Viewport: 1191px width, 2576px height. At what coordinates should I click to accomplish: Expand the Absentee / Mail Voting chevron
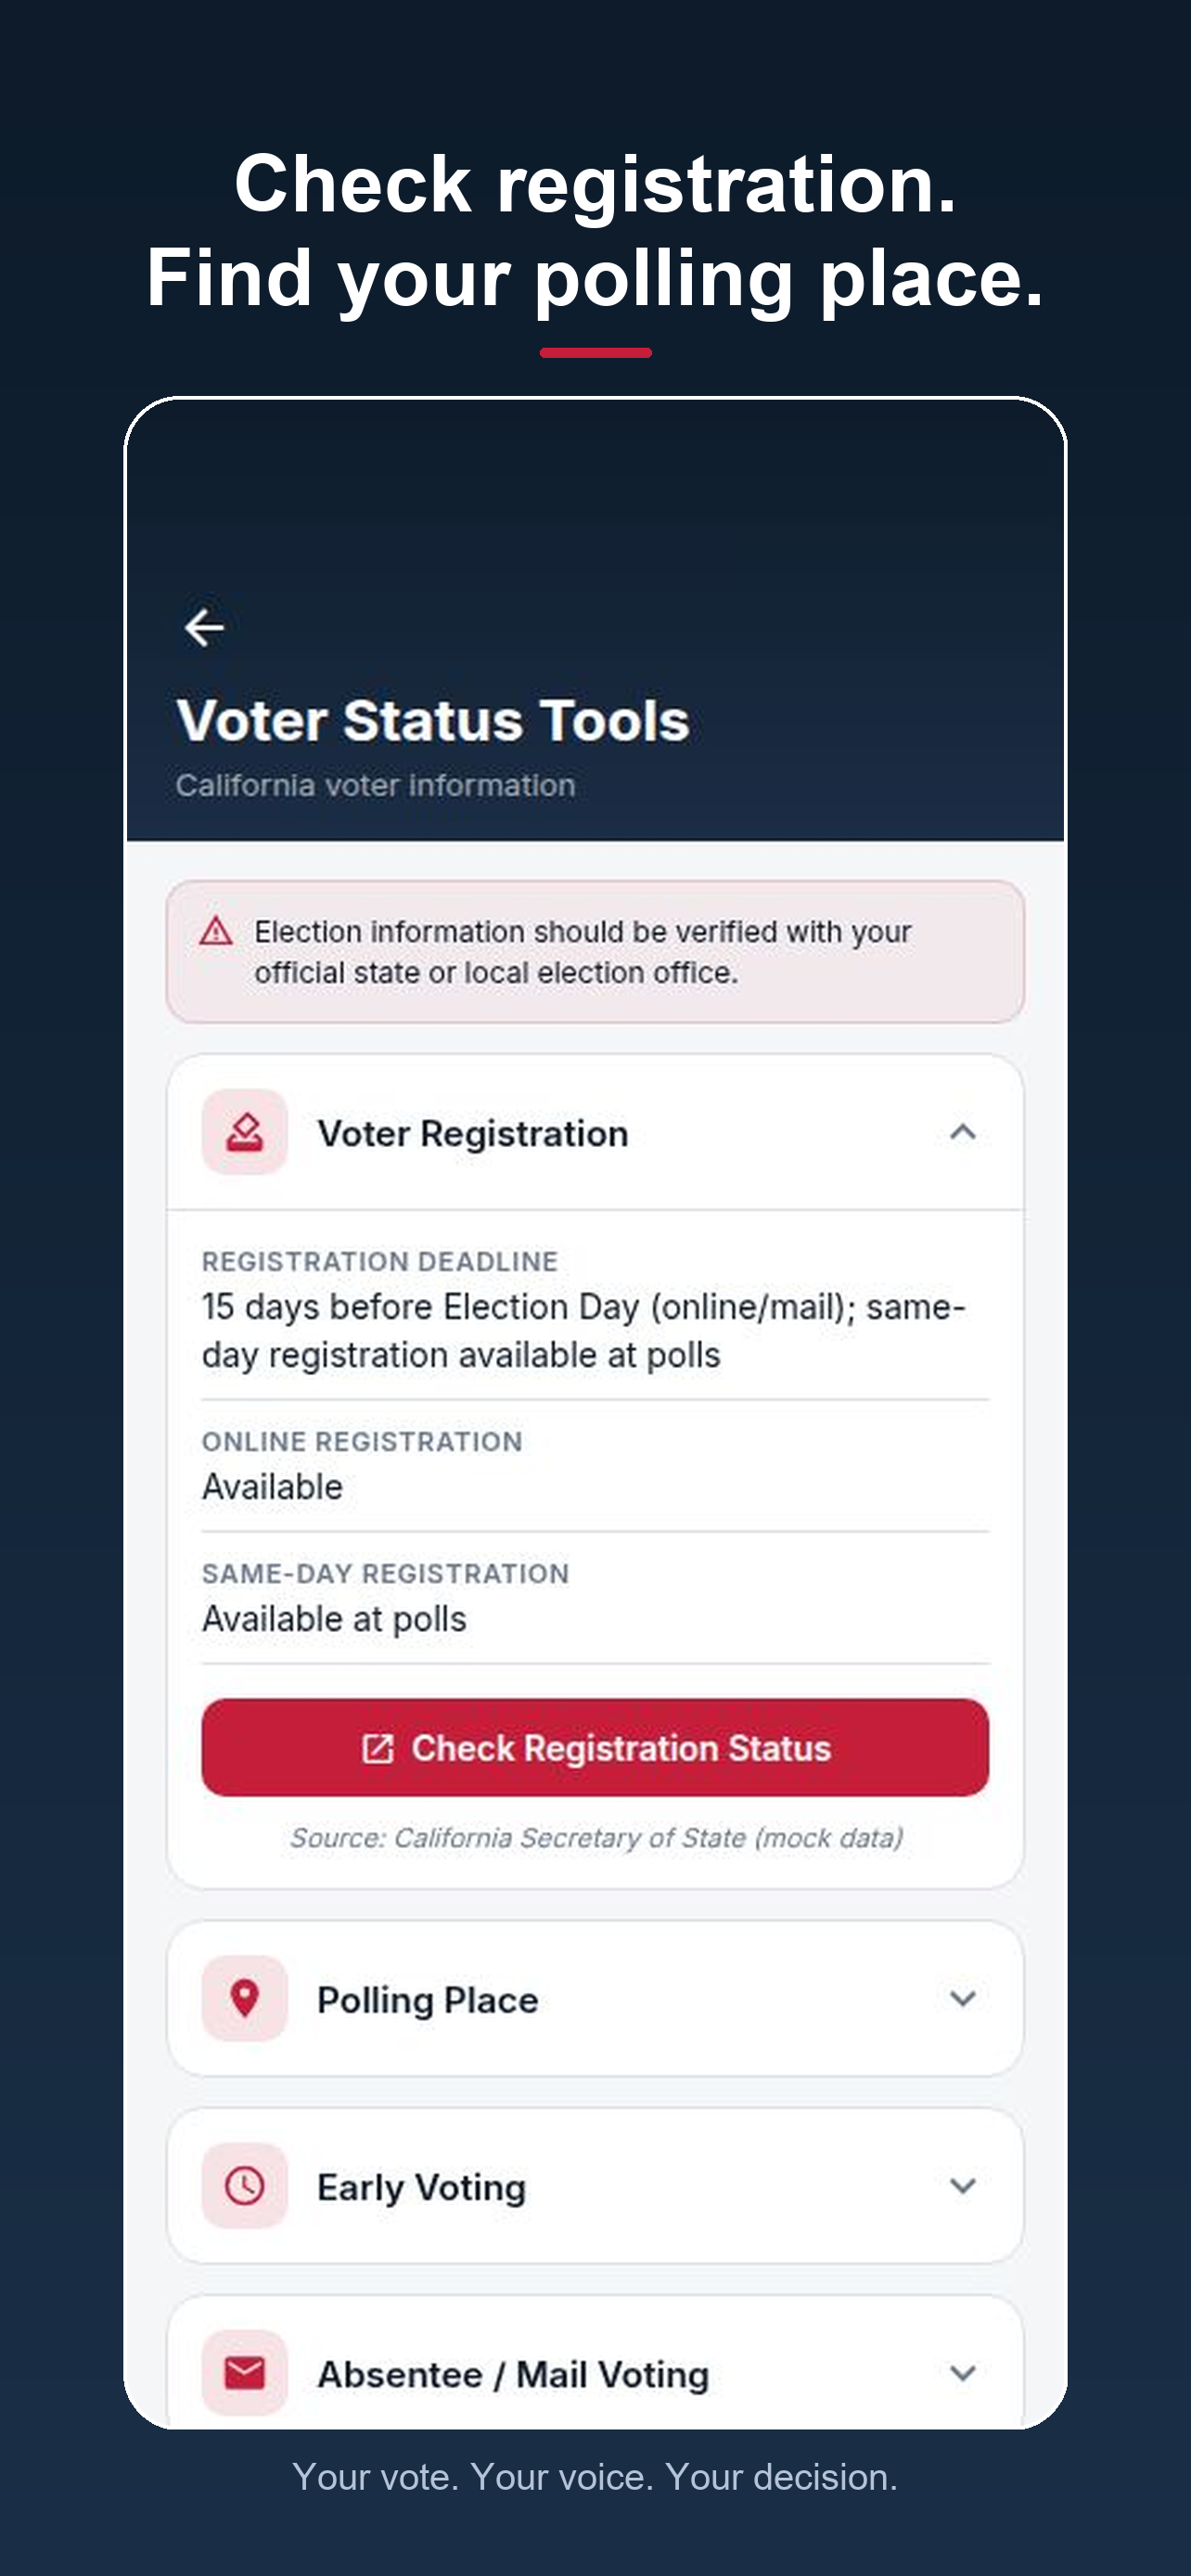pos(962,2373)
